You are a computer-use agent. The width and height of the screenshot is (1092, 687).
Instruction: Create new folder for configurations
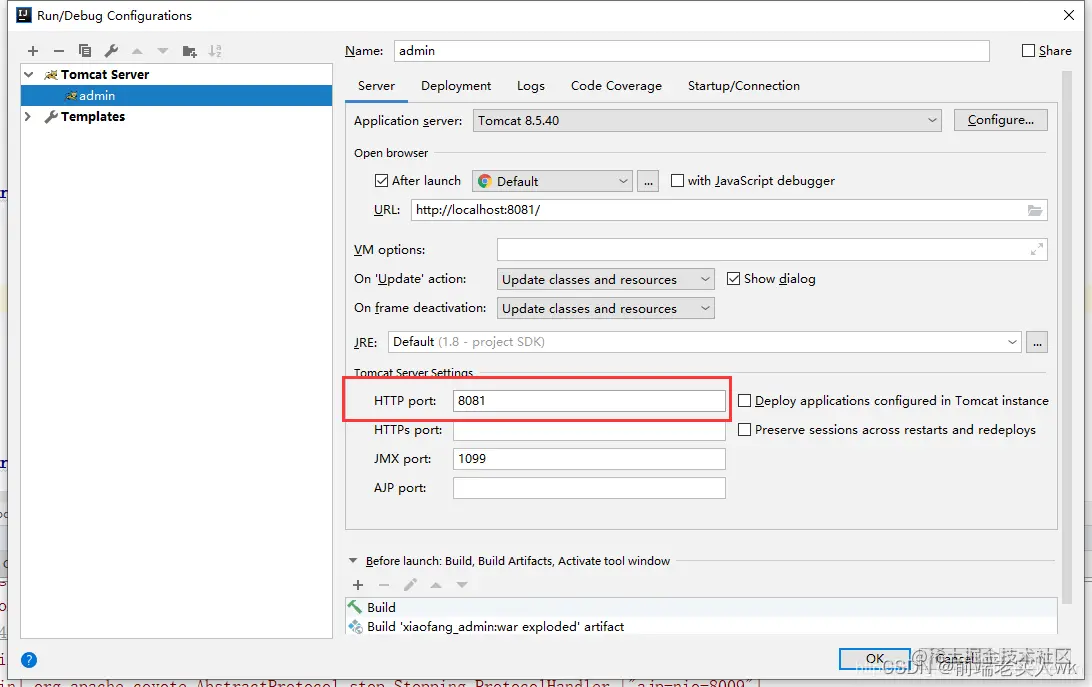click(189, 51)
